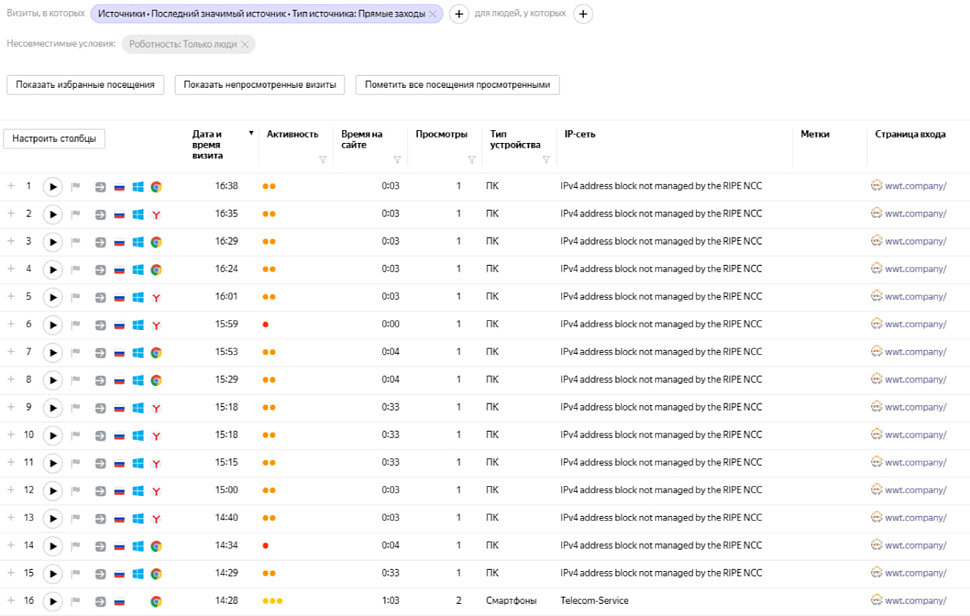Image resolution: width=970 pixels, height=616 pixels.
Task: Click the Russian flag icon in row 7
Action: click(119, 352)
